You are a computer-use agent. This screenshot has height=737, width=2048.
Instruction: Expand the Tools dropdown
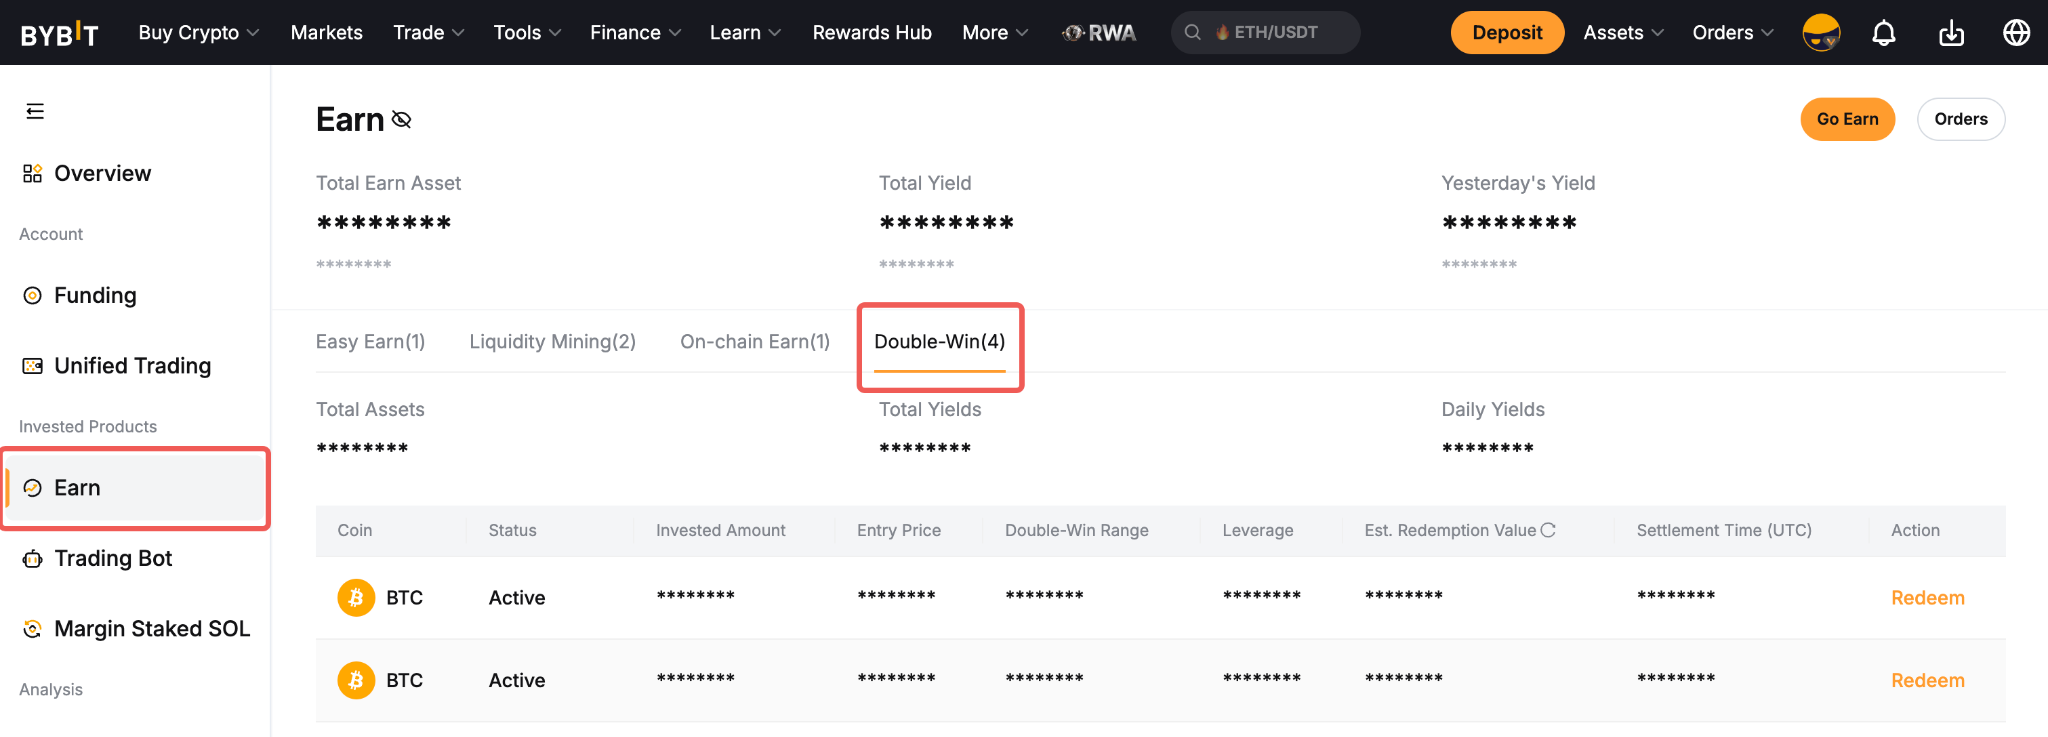click(527, 33)
